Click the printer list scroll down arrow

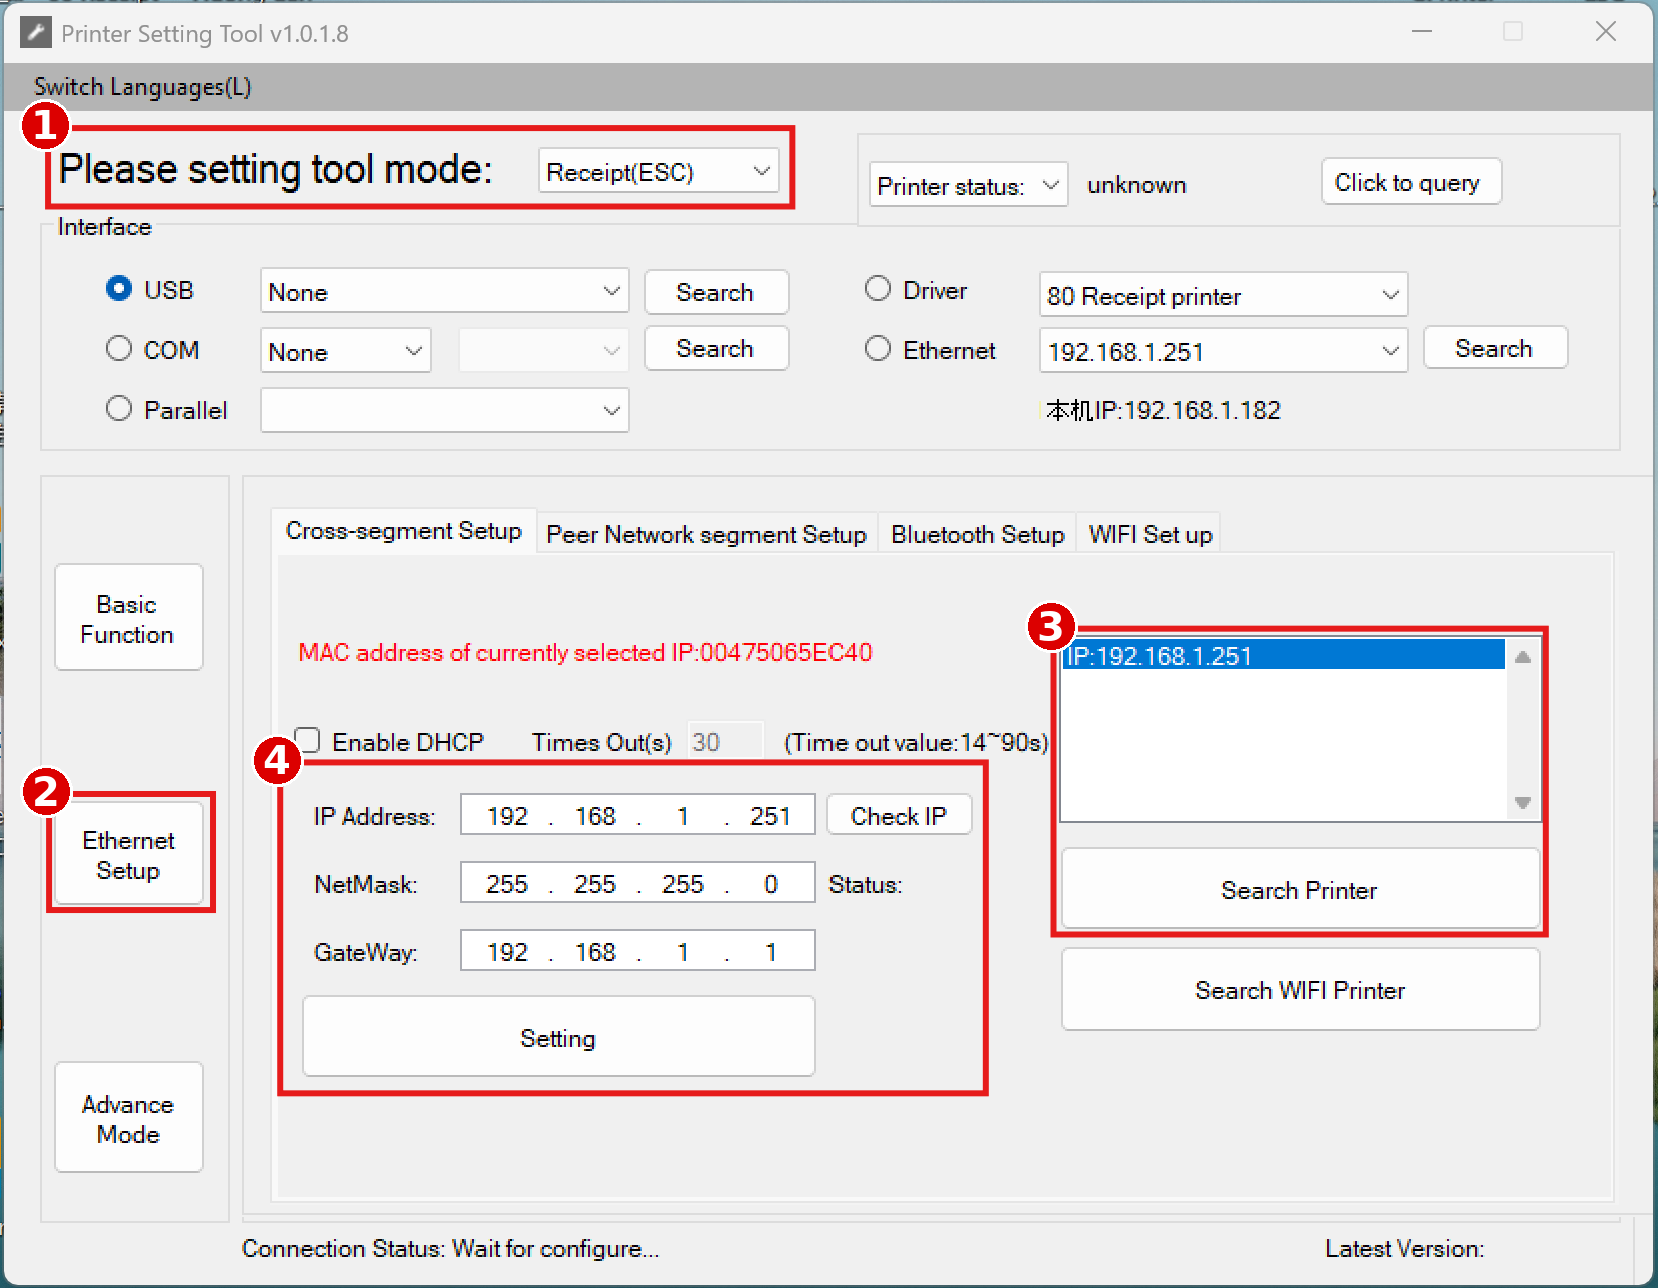1523,802
